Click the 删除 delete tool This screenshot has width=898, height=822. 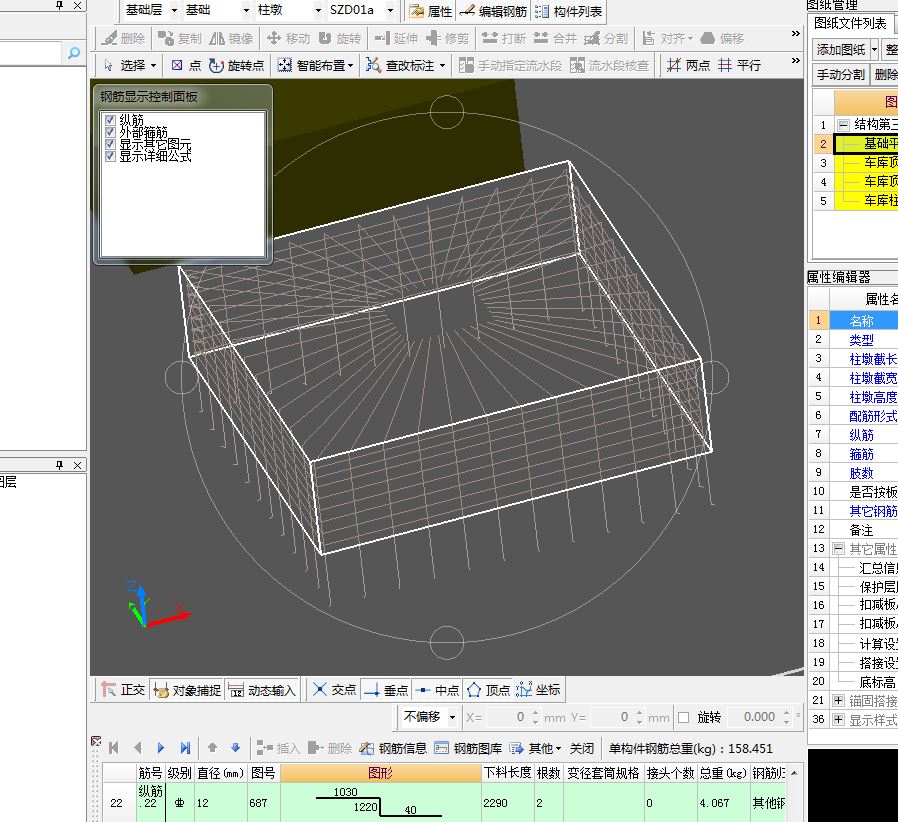pos(124,38)
